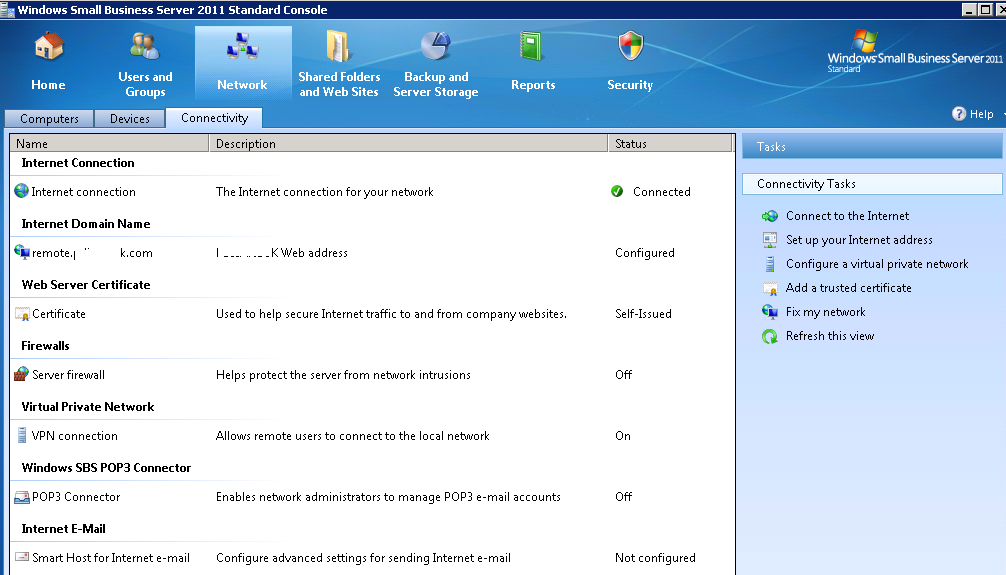Viewport: 1006px width, 575px height.
Task: Click the Add a trusted certificate icon
Action: pos(770,288)
